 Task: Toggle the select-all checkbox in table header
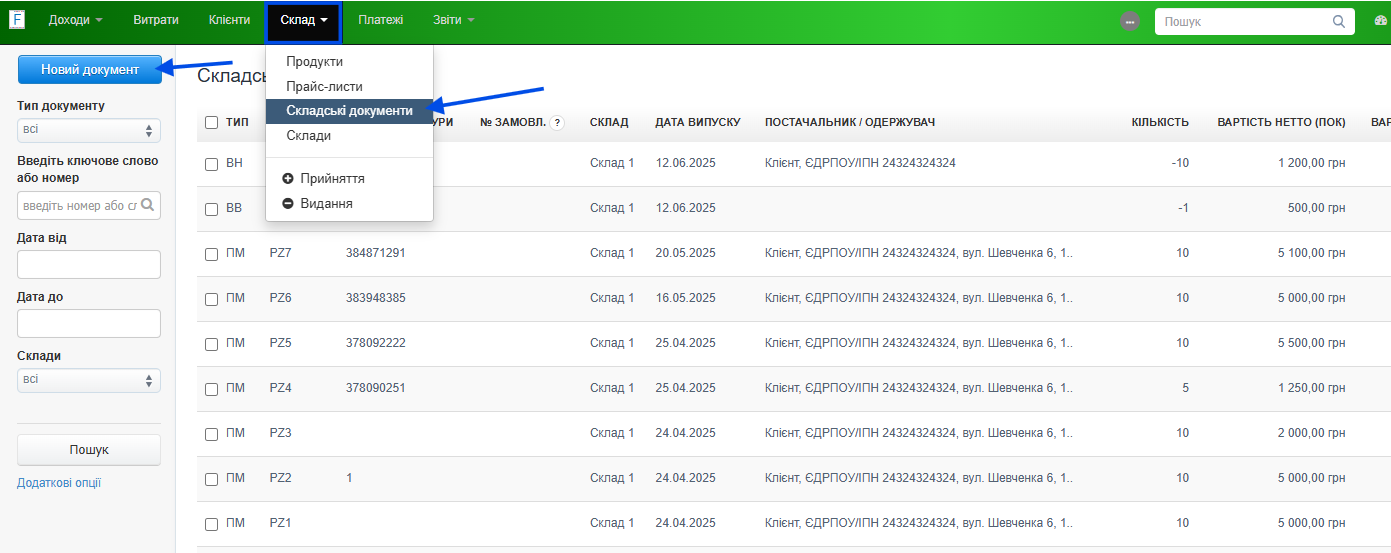coord(211,123)
